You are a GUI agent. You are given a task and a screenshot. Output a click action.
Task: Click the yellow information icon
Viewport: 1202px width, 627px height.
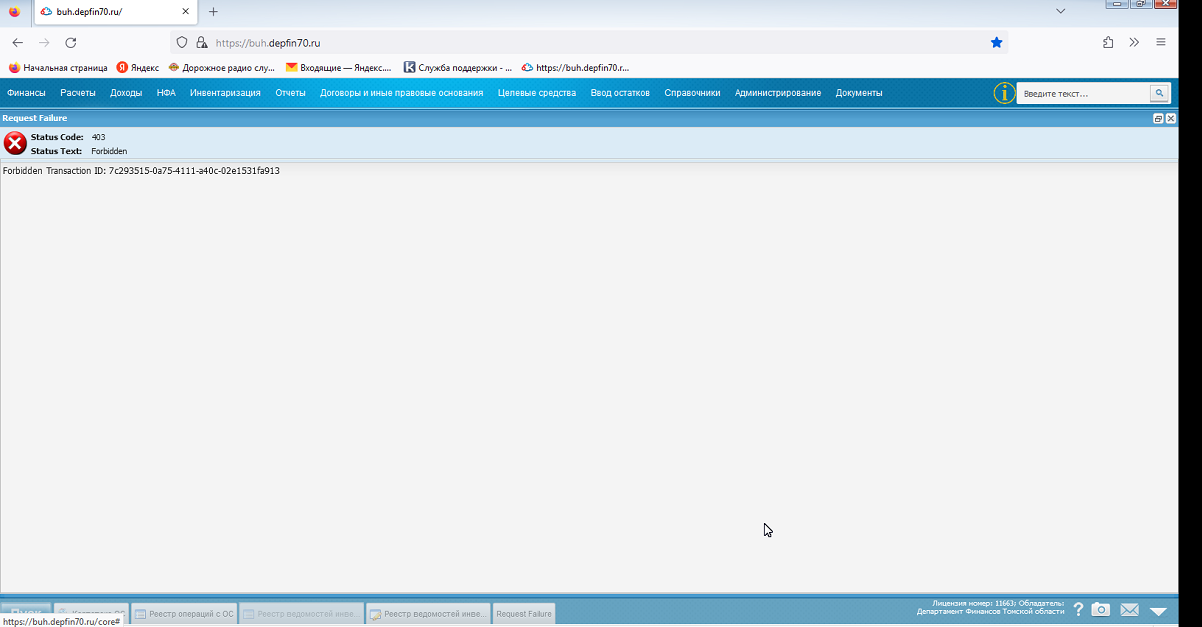pos(1004,93)
